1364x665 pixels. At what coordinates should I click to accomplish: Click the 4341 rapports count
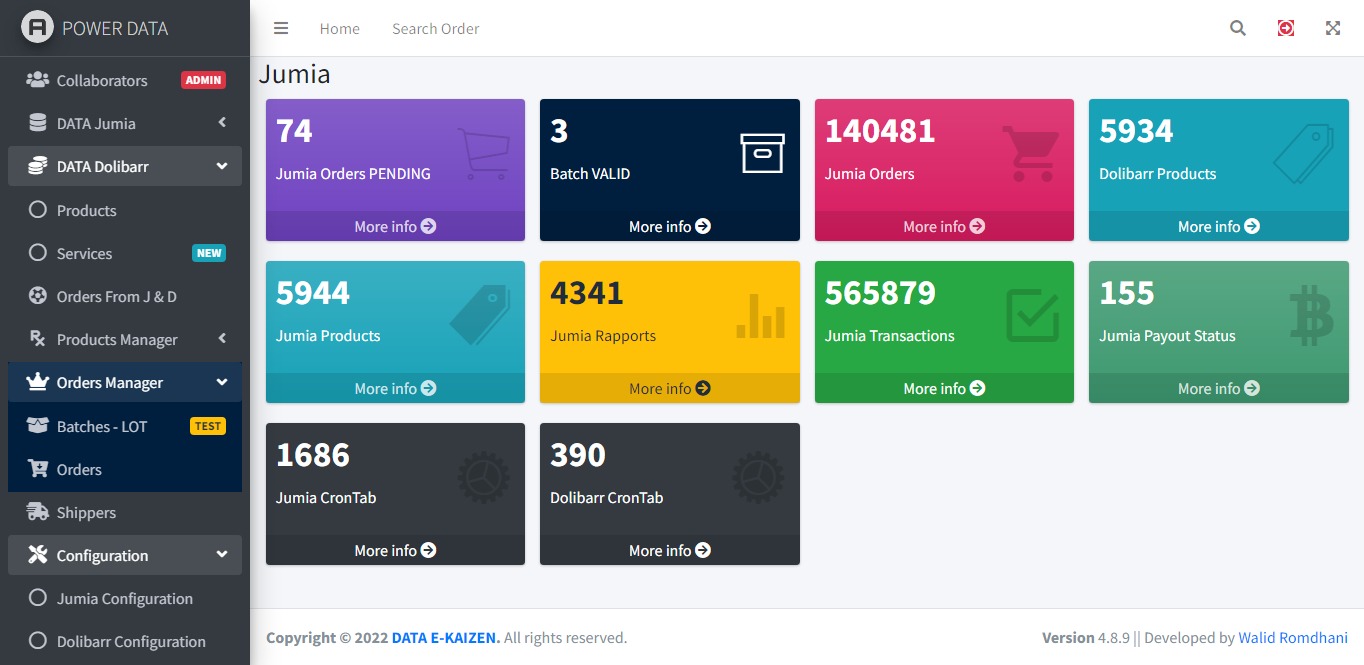(587, 293)
